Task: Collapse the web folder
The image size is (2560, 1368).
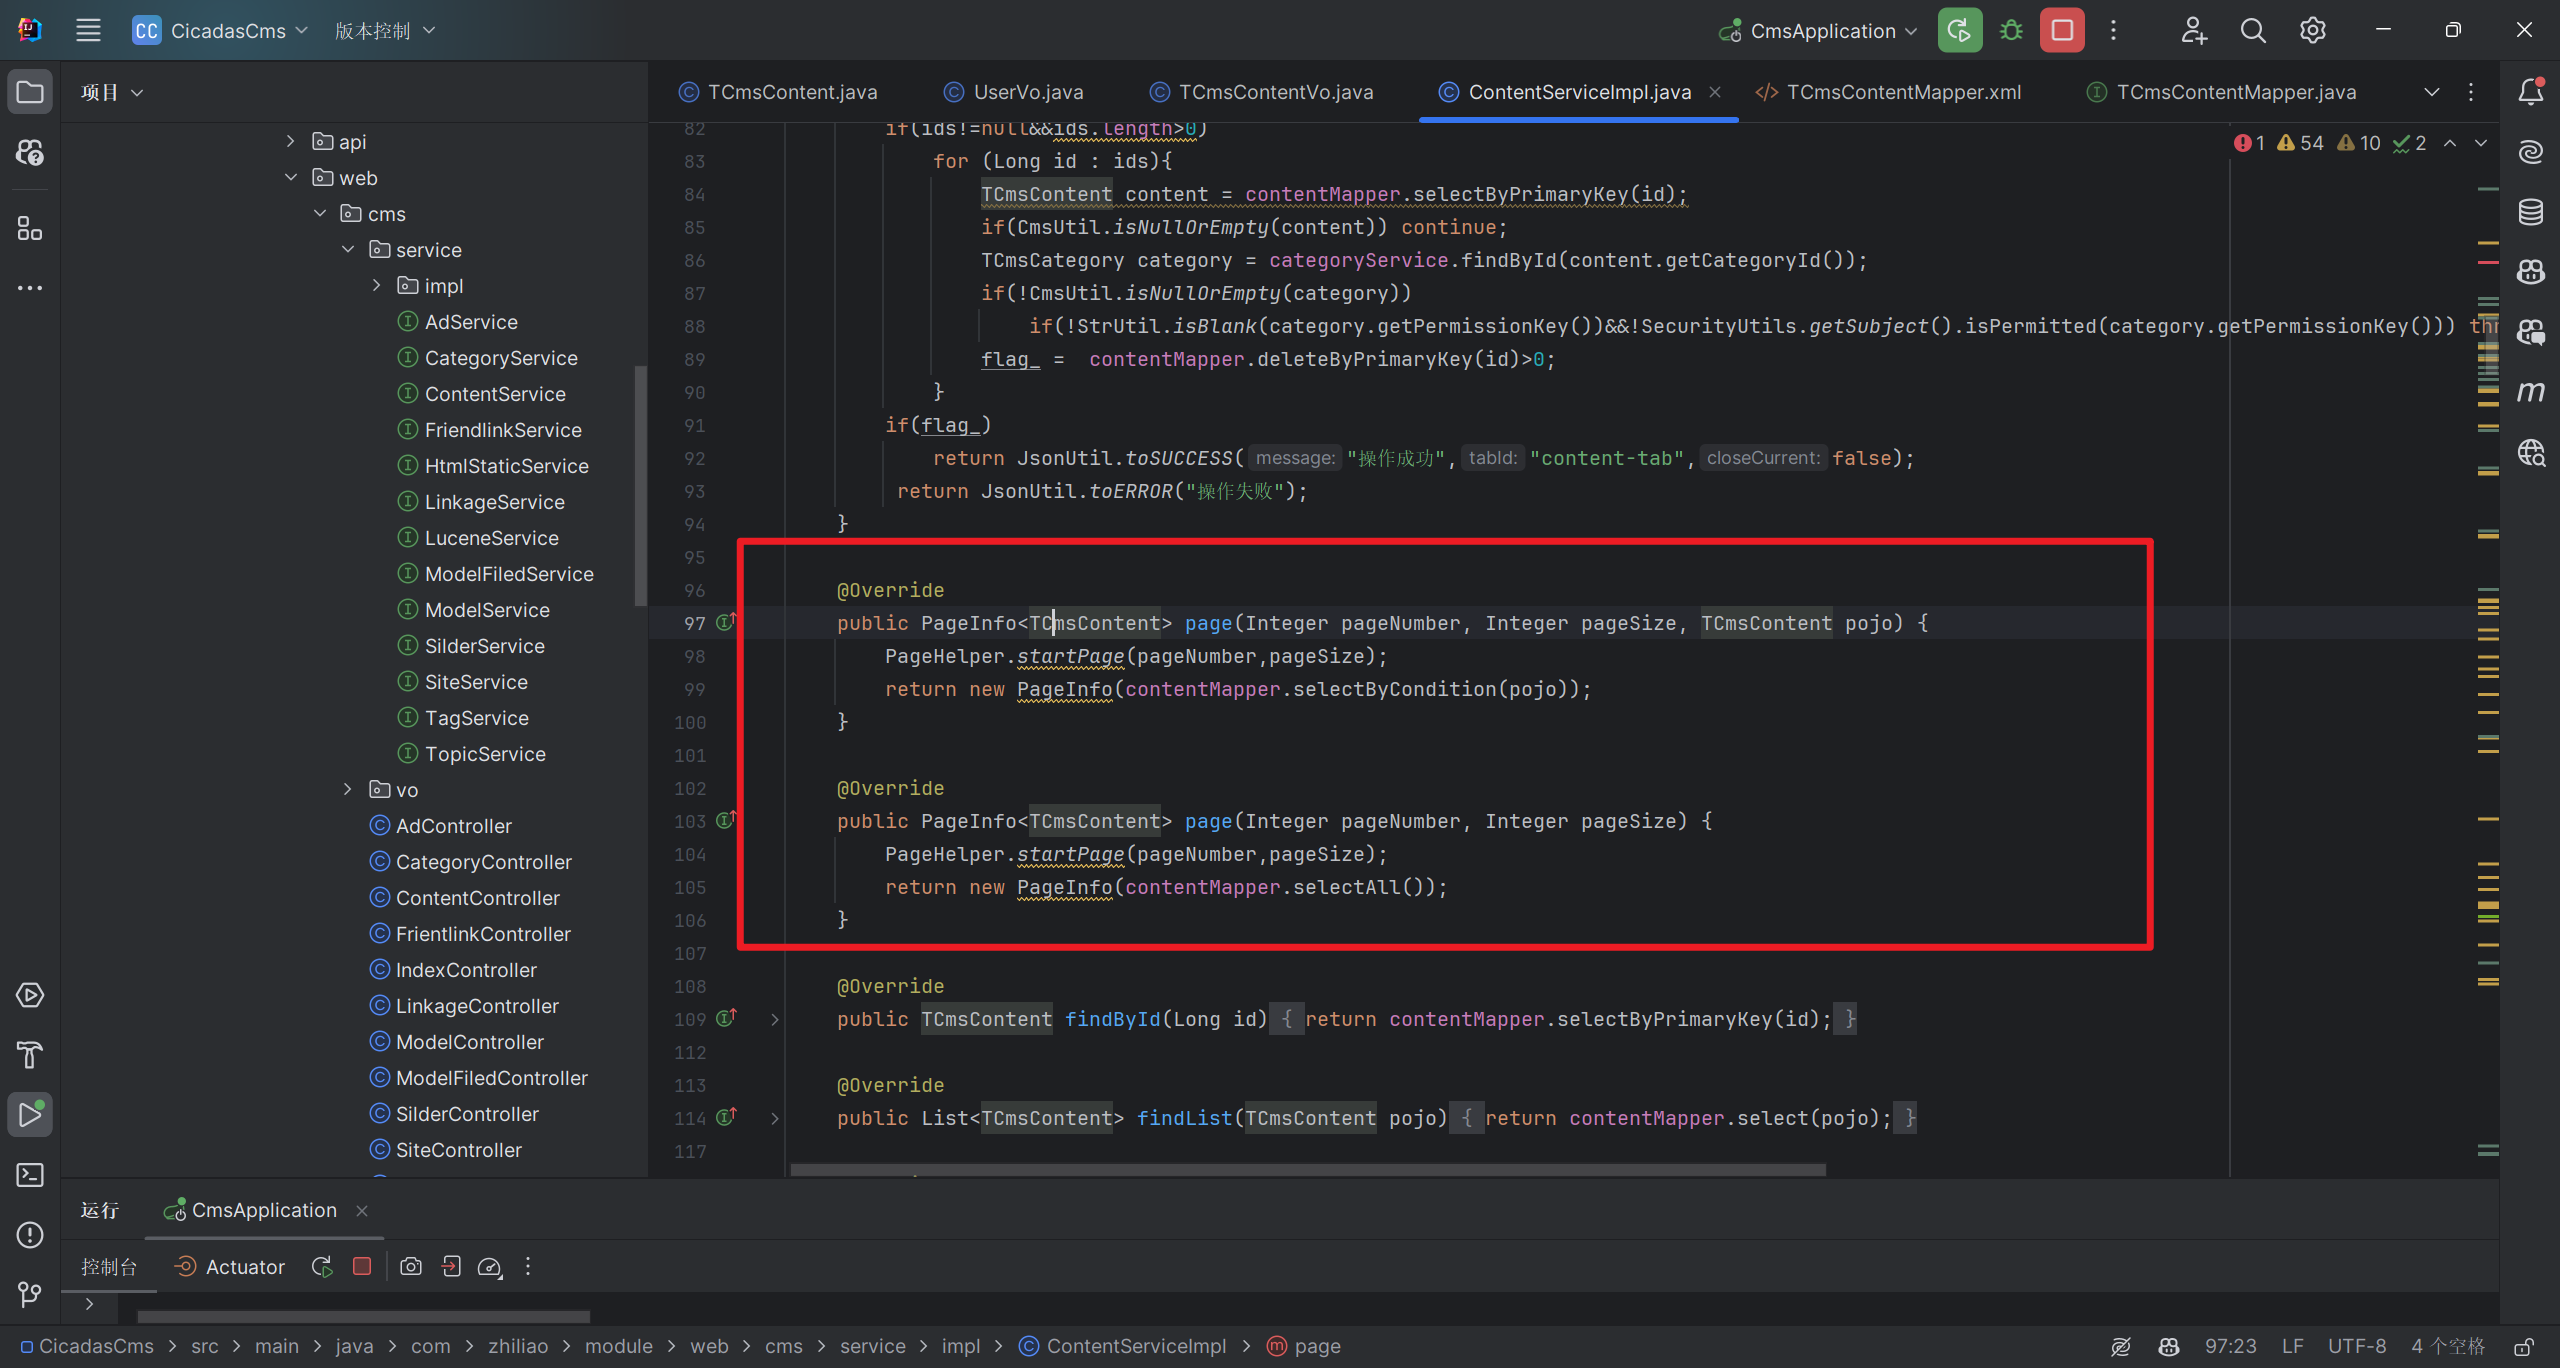Action: pos(290,177)
